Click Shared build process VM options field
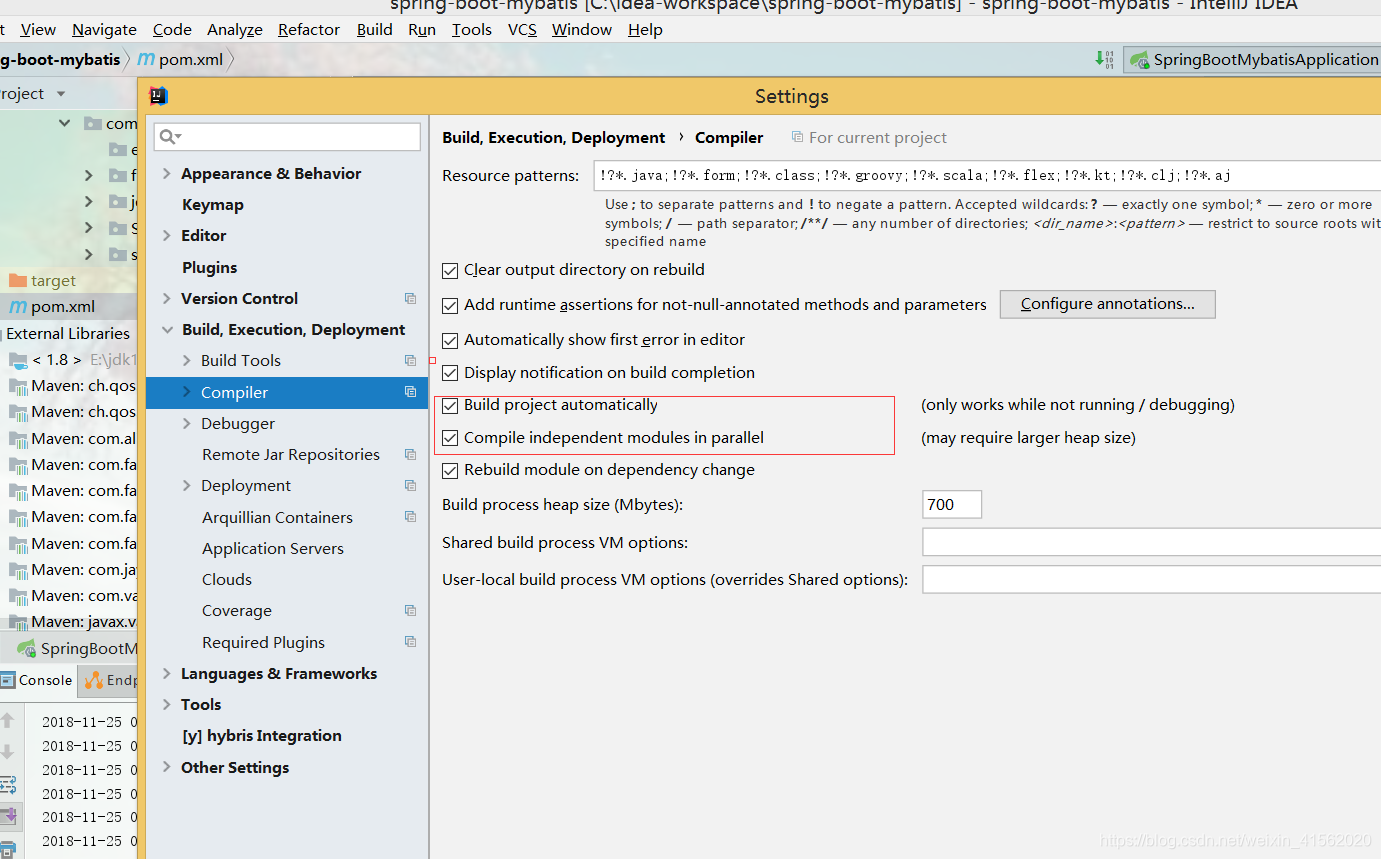 tap(1151, 542)
